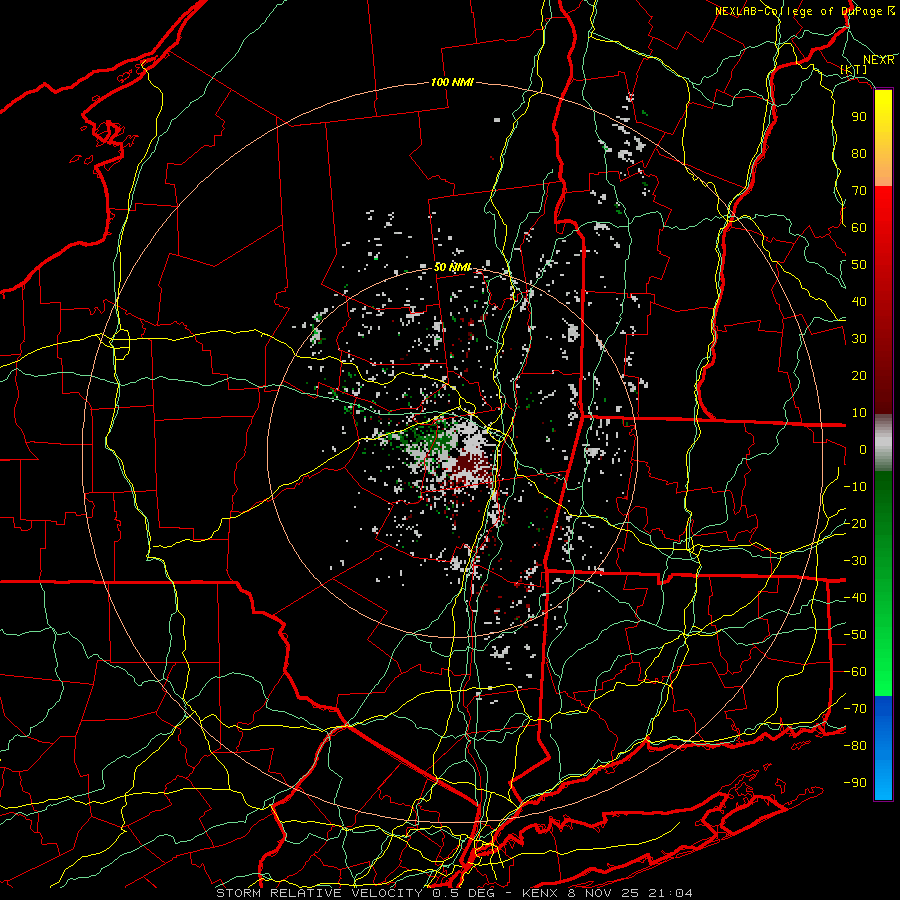Click the -60 scale label
This screenshot has width=900, height=900.
tap(855, 672)
